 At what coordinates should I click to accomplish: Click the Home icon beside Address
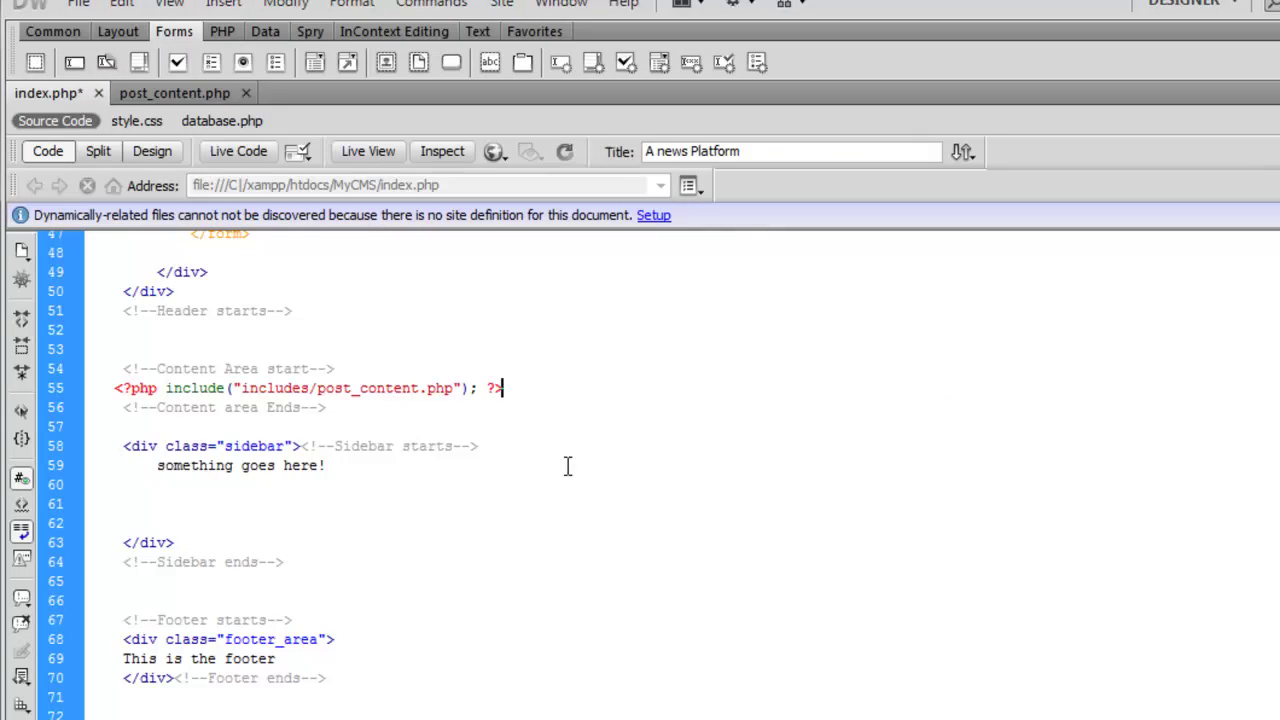point(113,186)
